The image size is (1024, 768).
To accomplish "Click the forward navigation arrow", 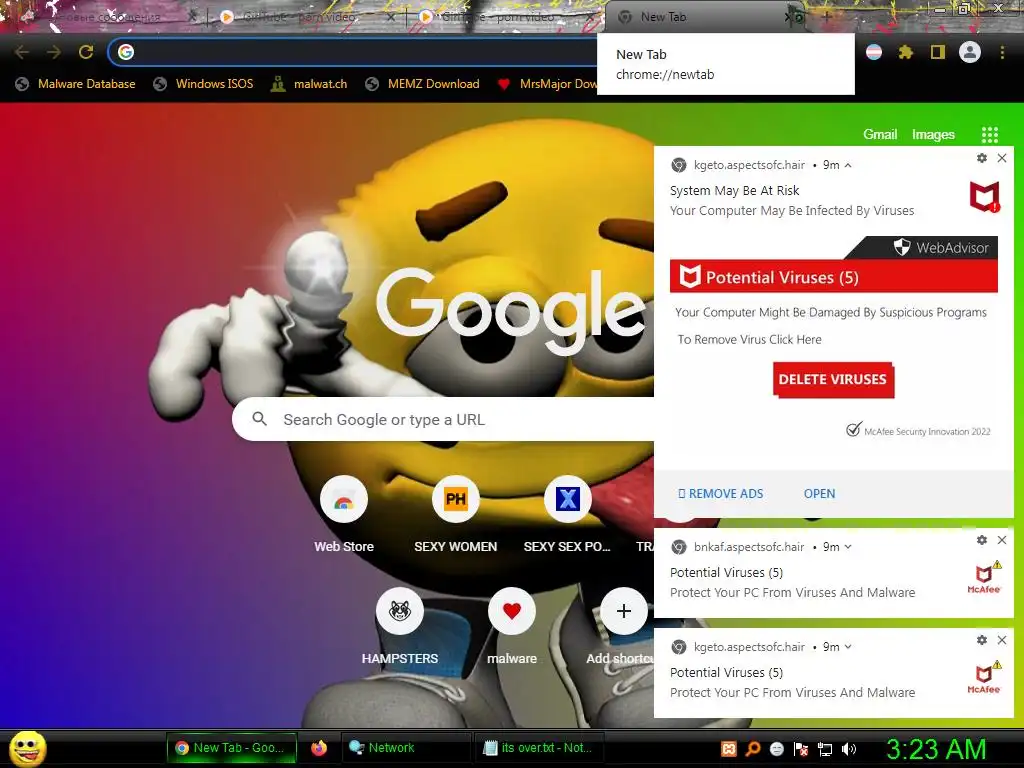I will (x=54, y=52).
